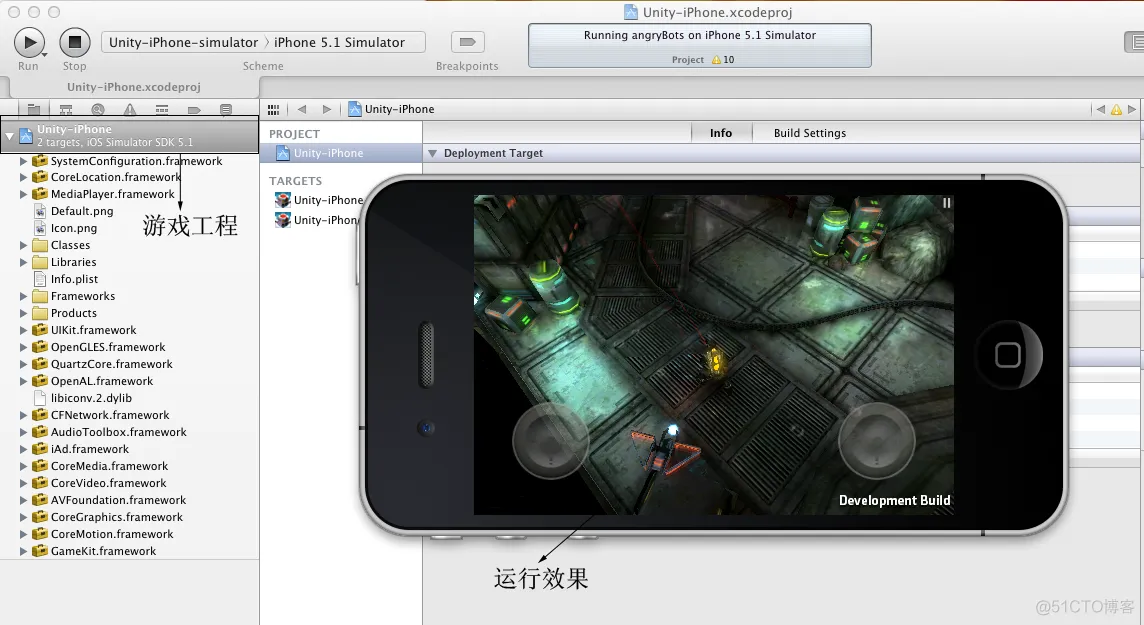Show the Symbol navigator icon
This screenshot has width=1144, height=625.
click(x=66, y=109)
